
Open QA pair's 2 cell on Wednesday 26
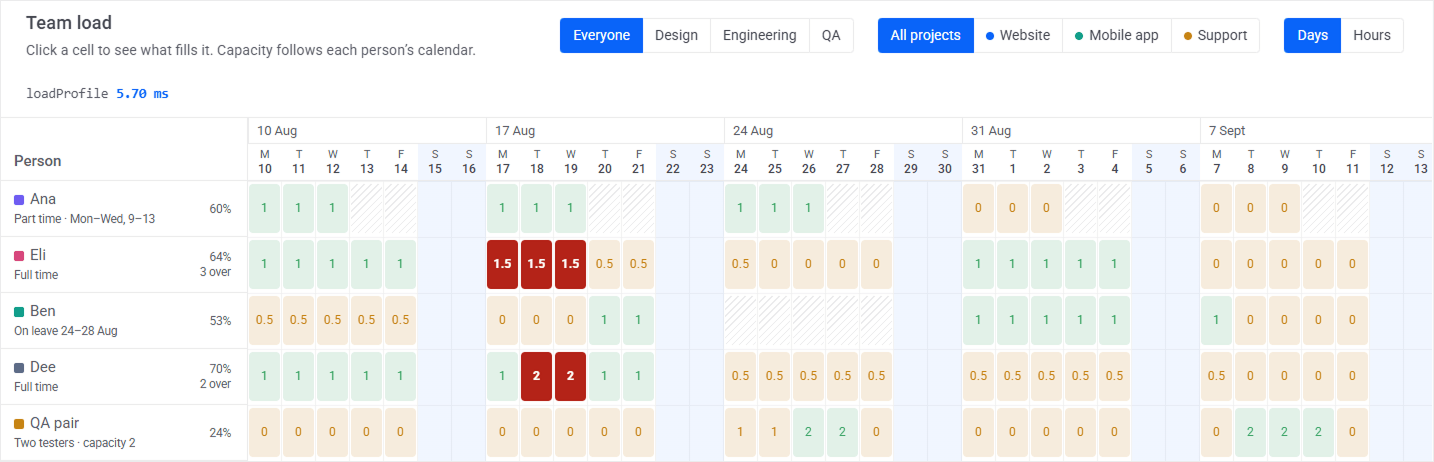click(x=809, y=432)
